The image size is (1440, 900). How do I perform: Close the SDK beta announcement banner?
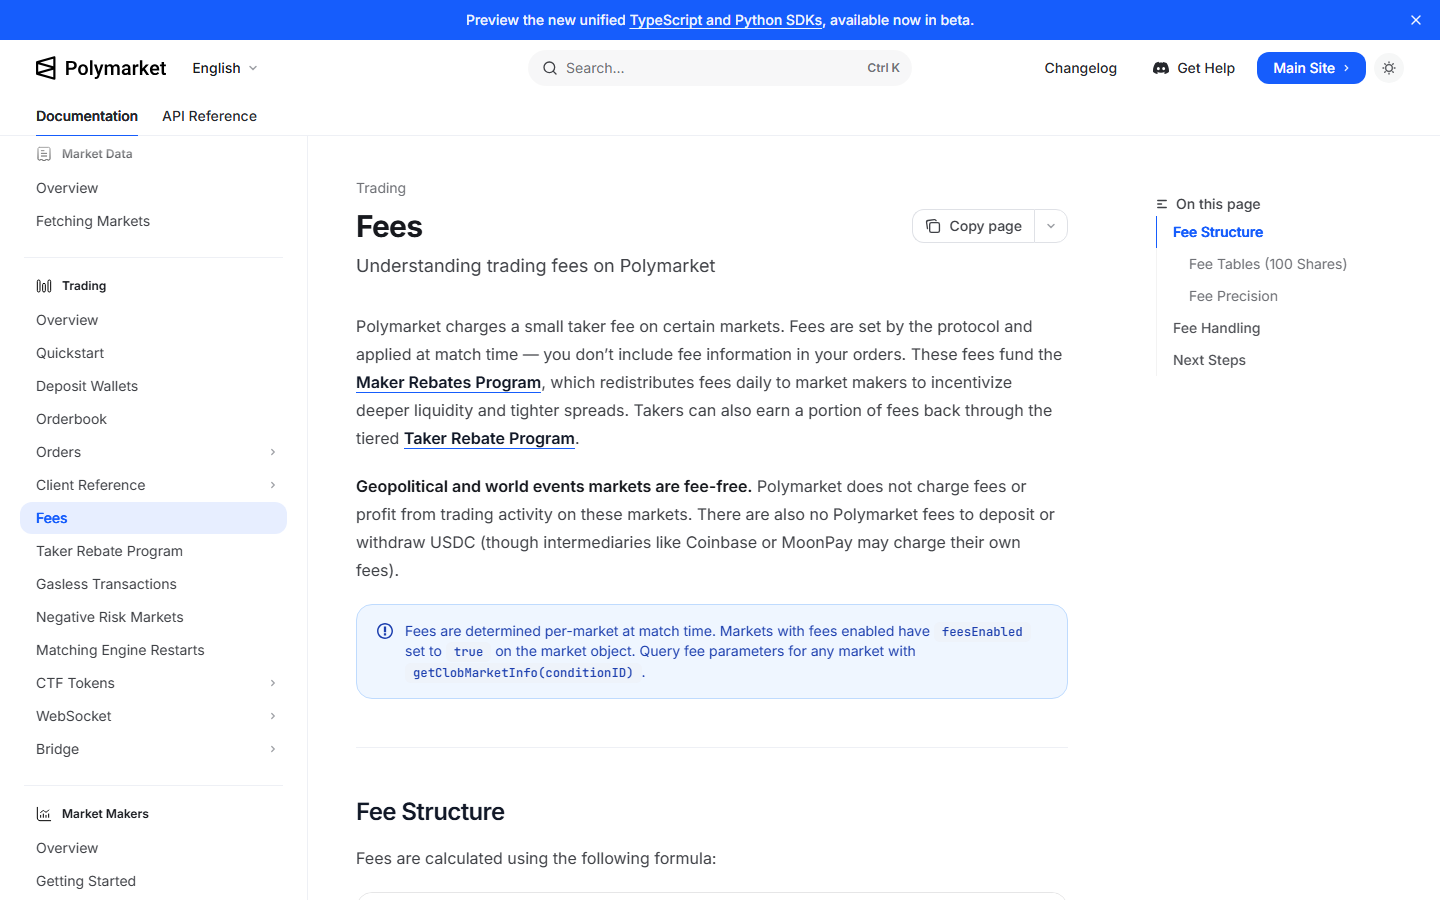1416,20
